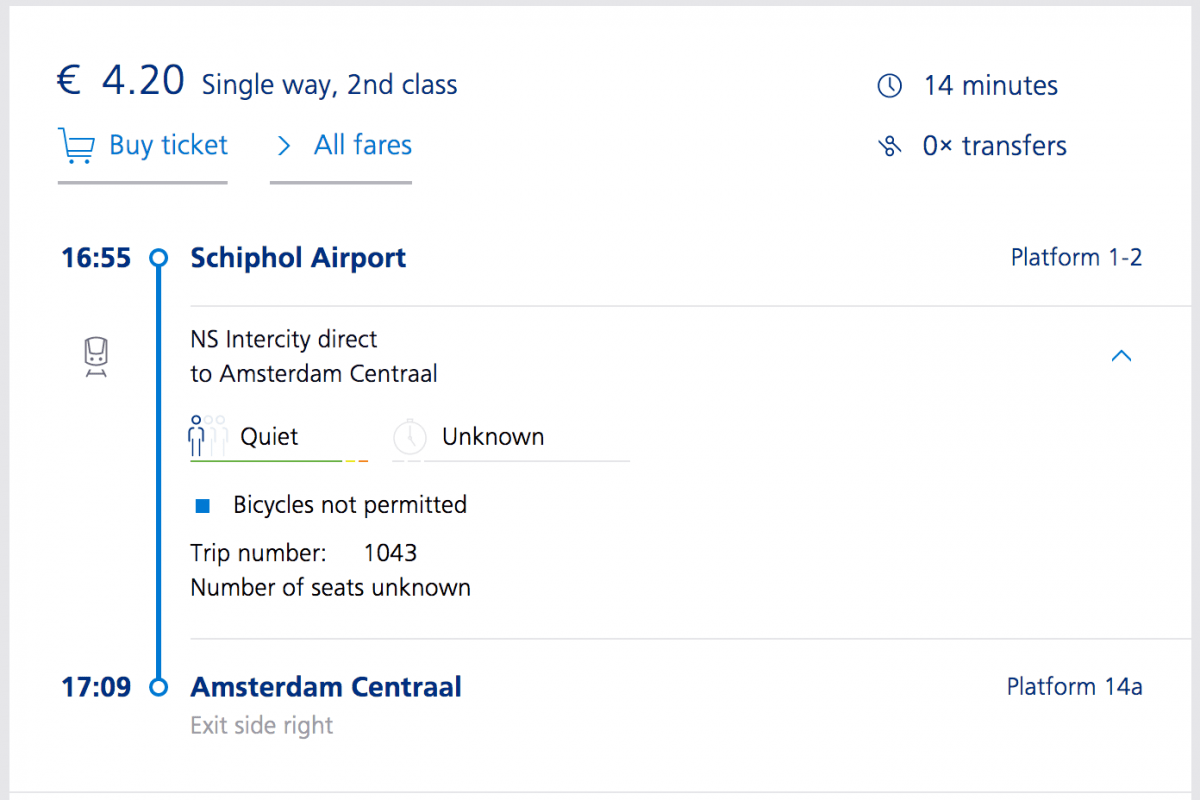The image size is (1200, 800).
Task: Open the All fares link
Action: click(362, 146)
